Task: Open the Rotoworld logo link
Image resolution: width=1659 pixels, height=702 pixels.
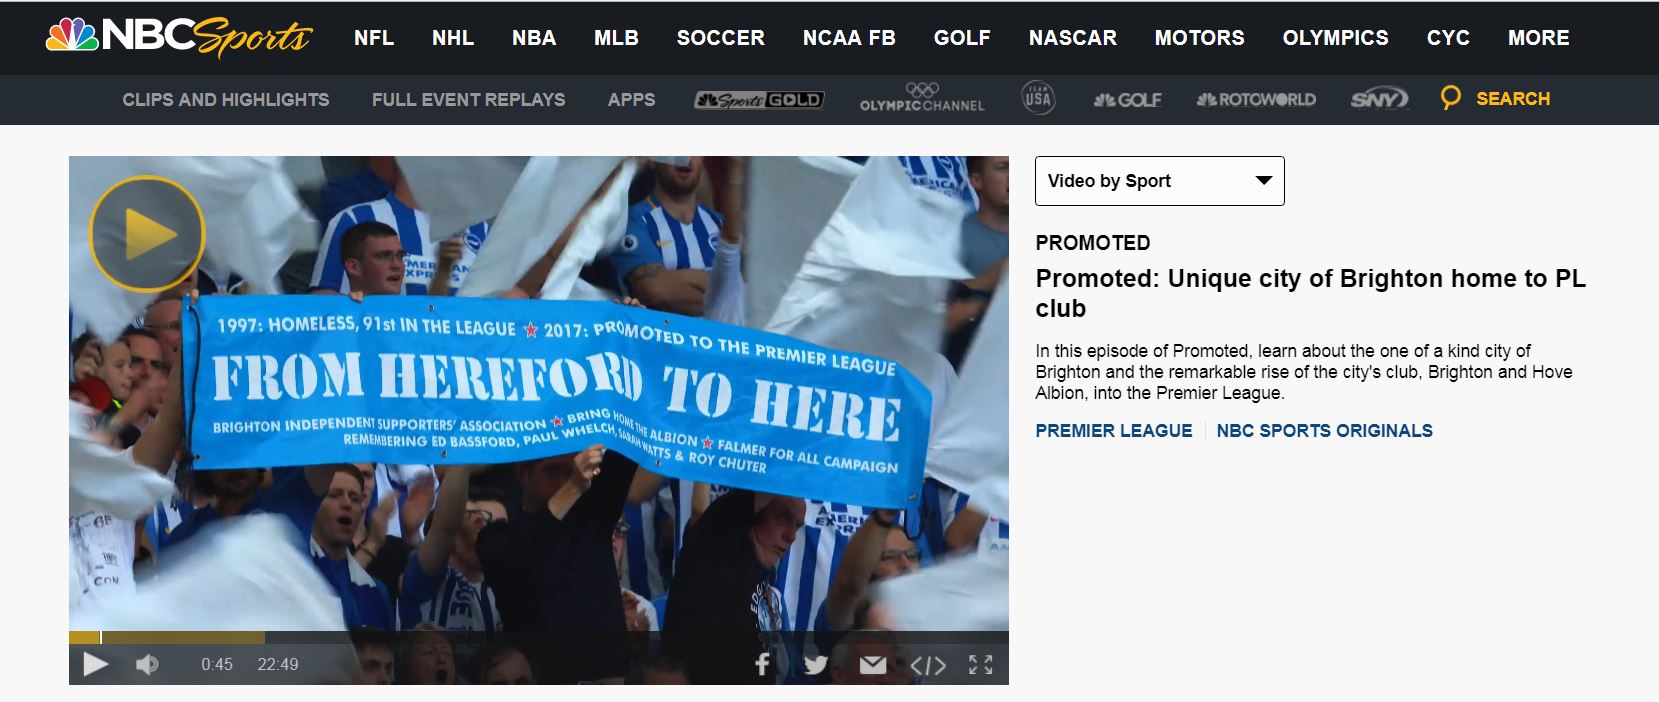Action: point(1256,99)
